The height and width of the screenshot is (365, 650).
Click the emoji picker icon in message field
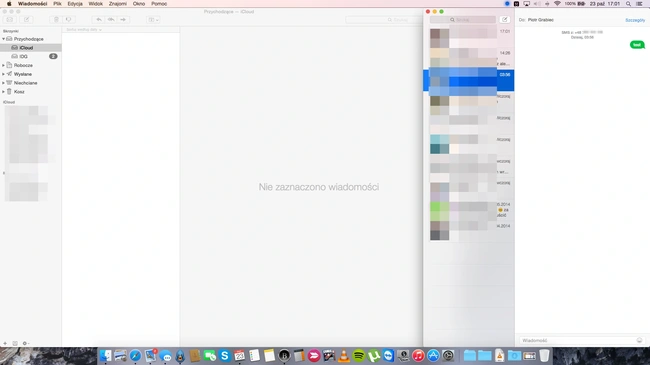click(x=639, y=341)
